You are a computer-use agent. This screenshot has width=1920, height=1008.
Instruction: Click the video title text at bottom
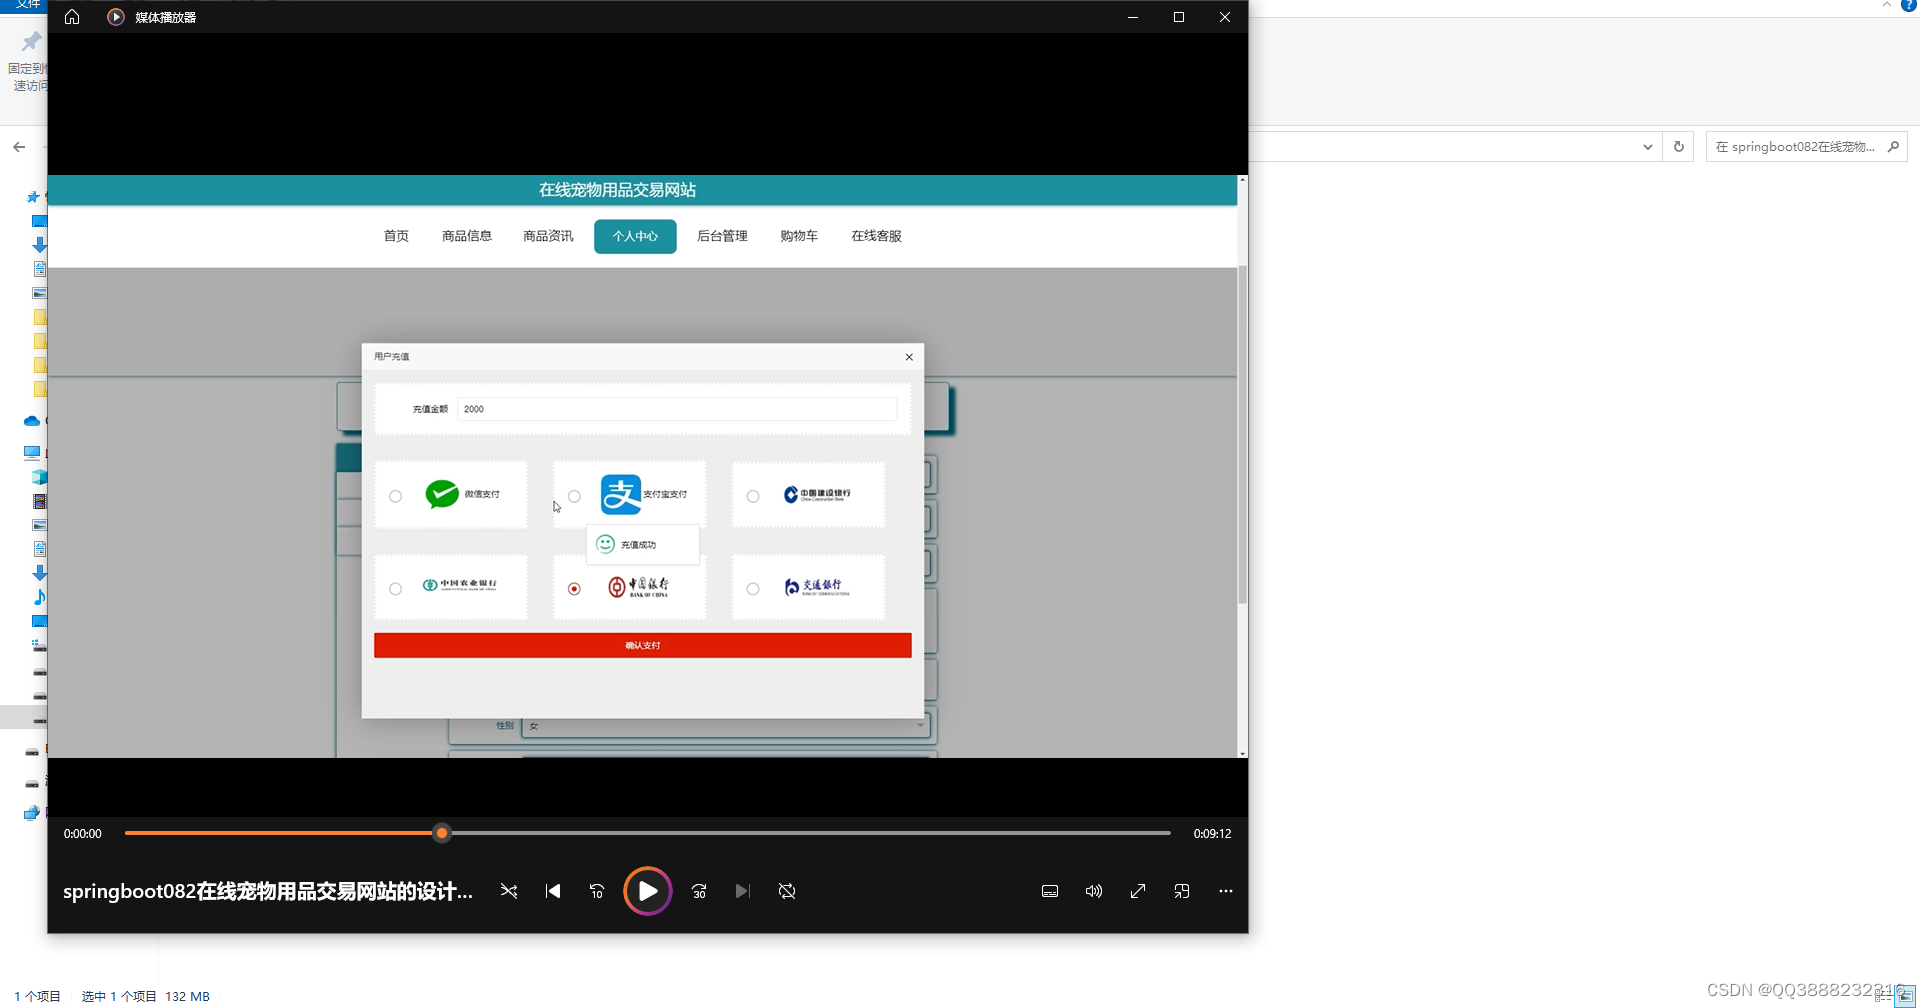pyautogui.click(x=268, y=891)
